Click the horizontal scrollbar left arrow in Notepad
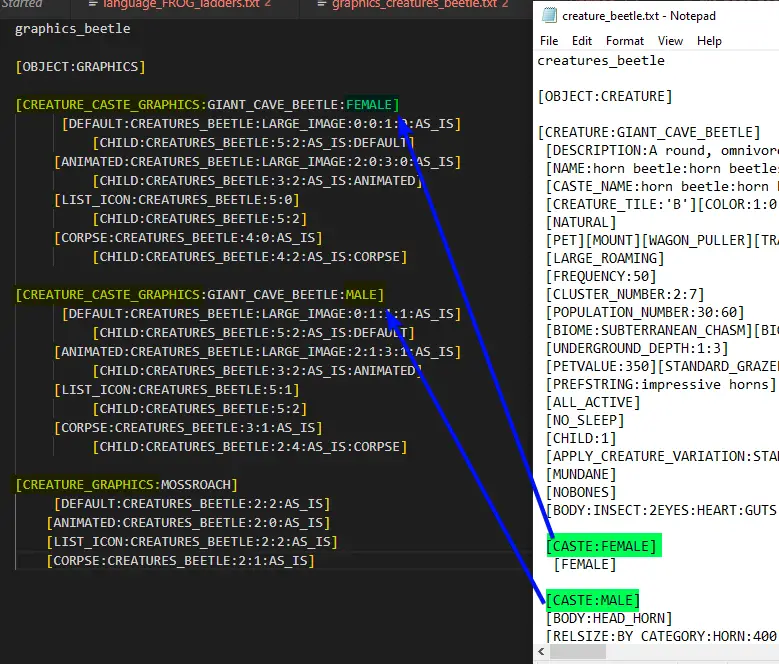The width and height of the screenshot is (779, 664). tap(541, 651)
